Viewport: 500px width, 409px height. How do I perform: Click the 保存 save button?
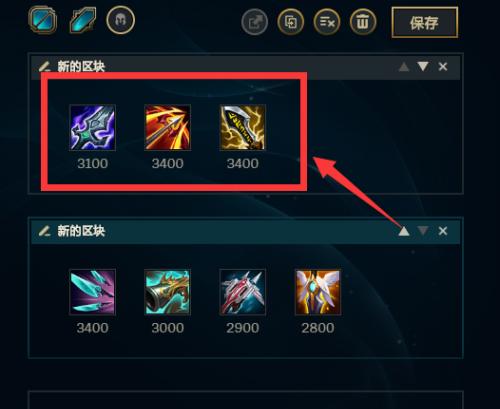pyautogui.click(x=425, y=22)
